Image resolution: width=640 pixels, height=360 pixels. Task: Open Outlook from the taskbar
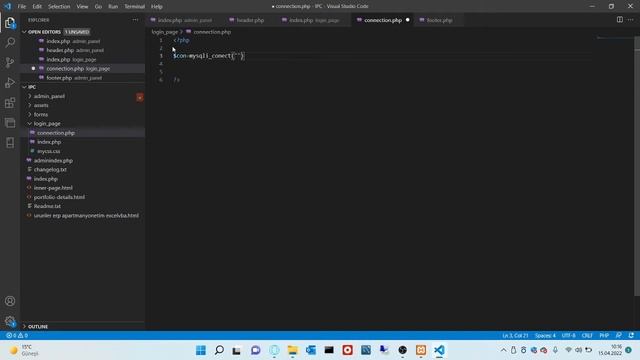[311, 350]
